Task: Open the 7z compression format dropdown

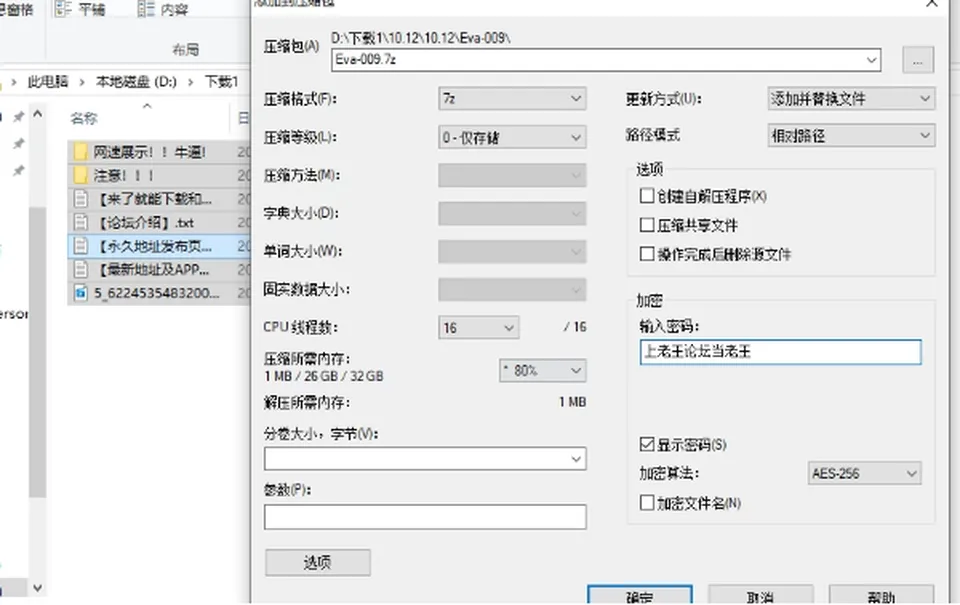Action: (512, 99)
